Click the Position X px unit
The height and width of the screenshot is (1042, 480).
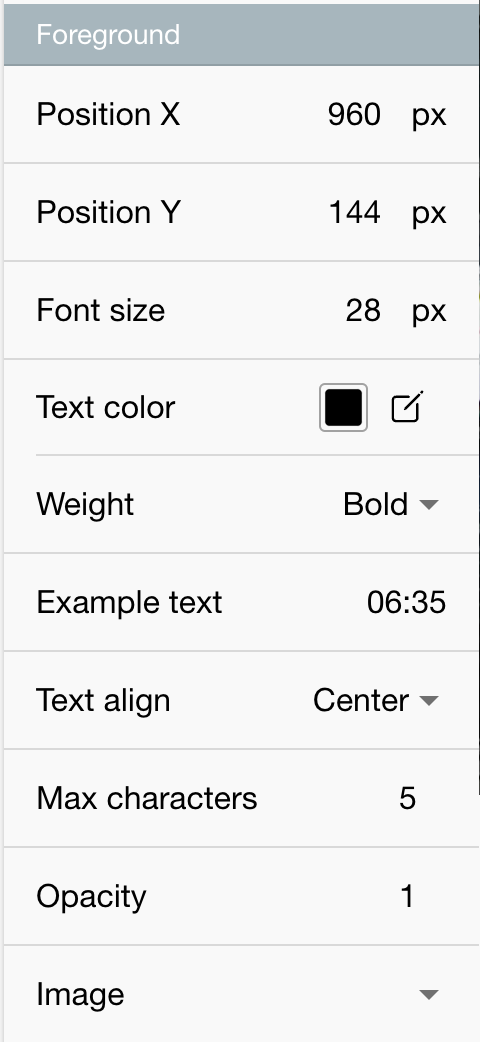click(429, 116)
